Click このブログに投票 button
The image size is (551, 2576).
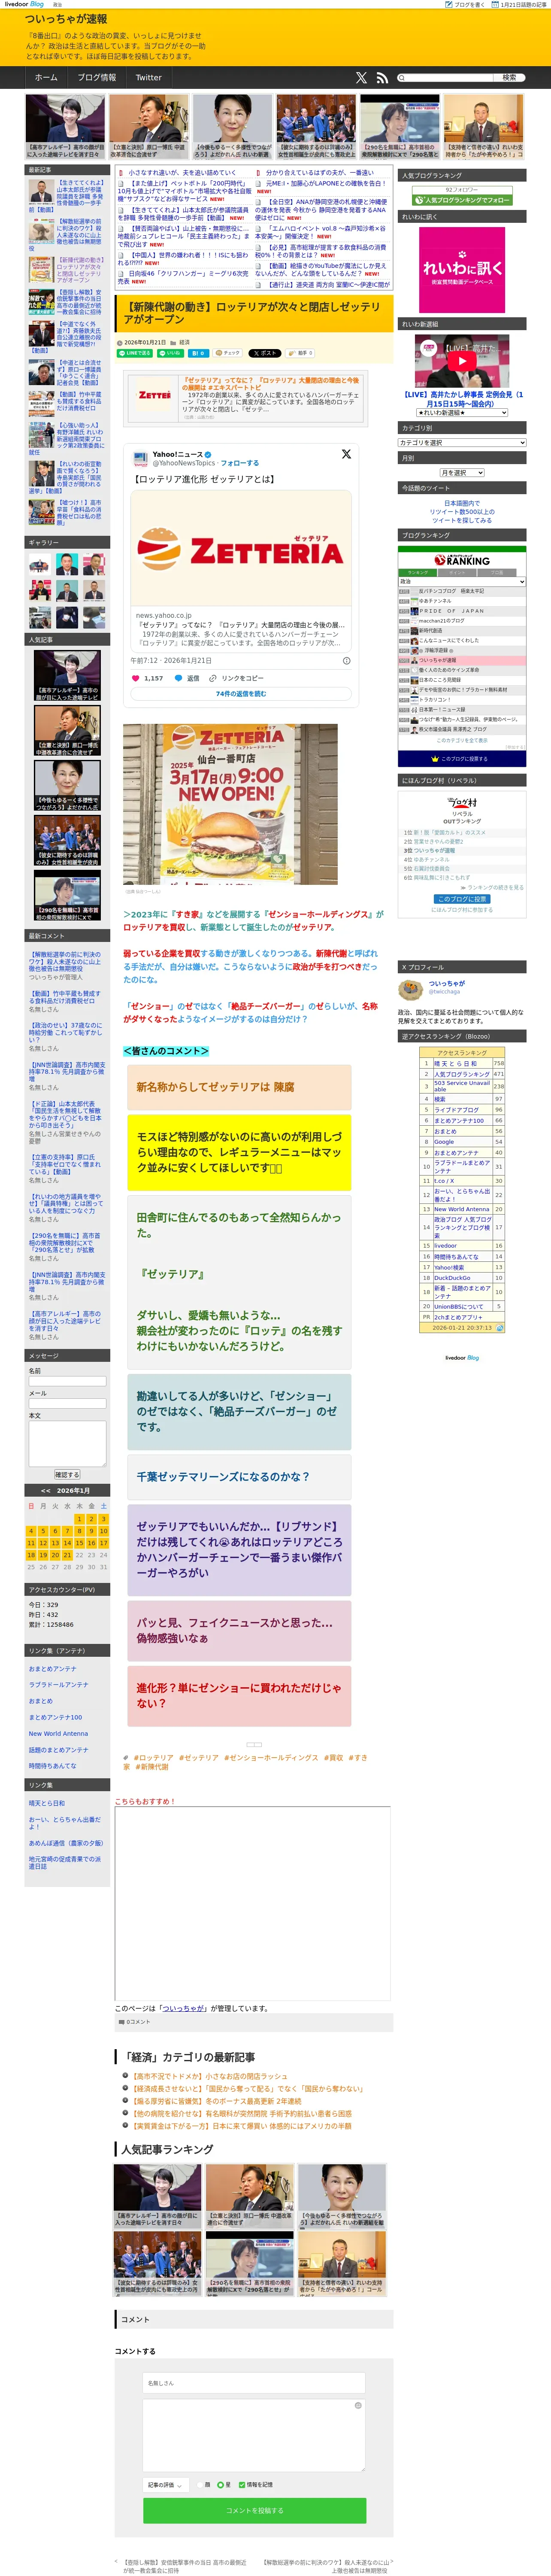[x=462, y=899]
